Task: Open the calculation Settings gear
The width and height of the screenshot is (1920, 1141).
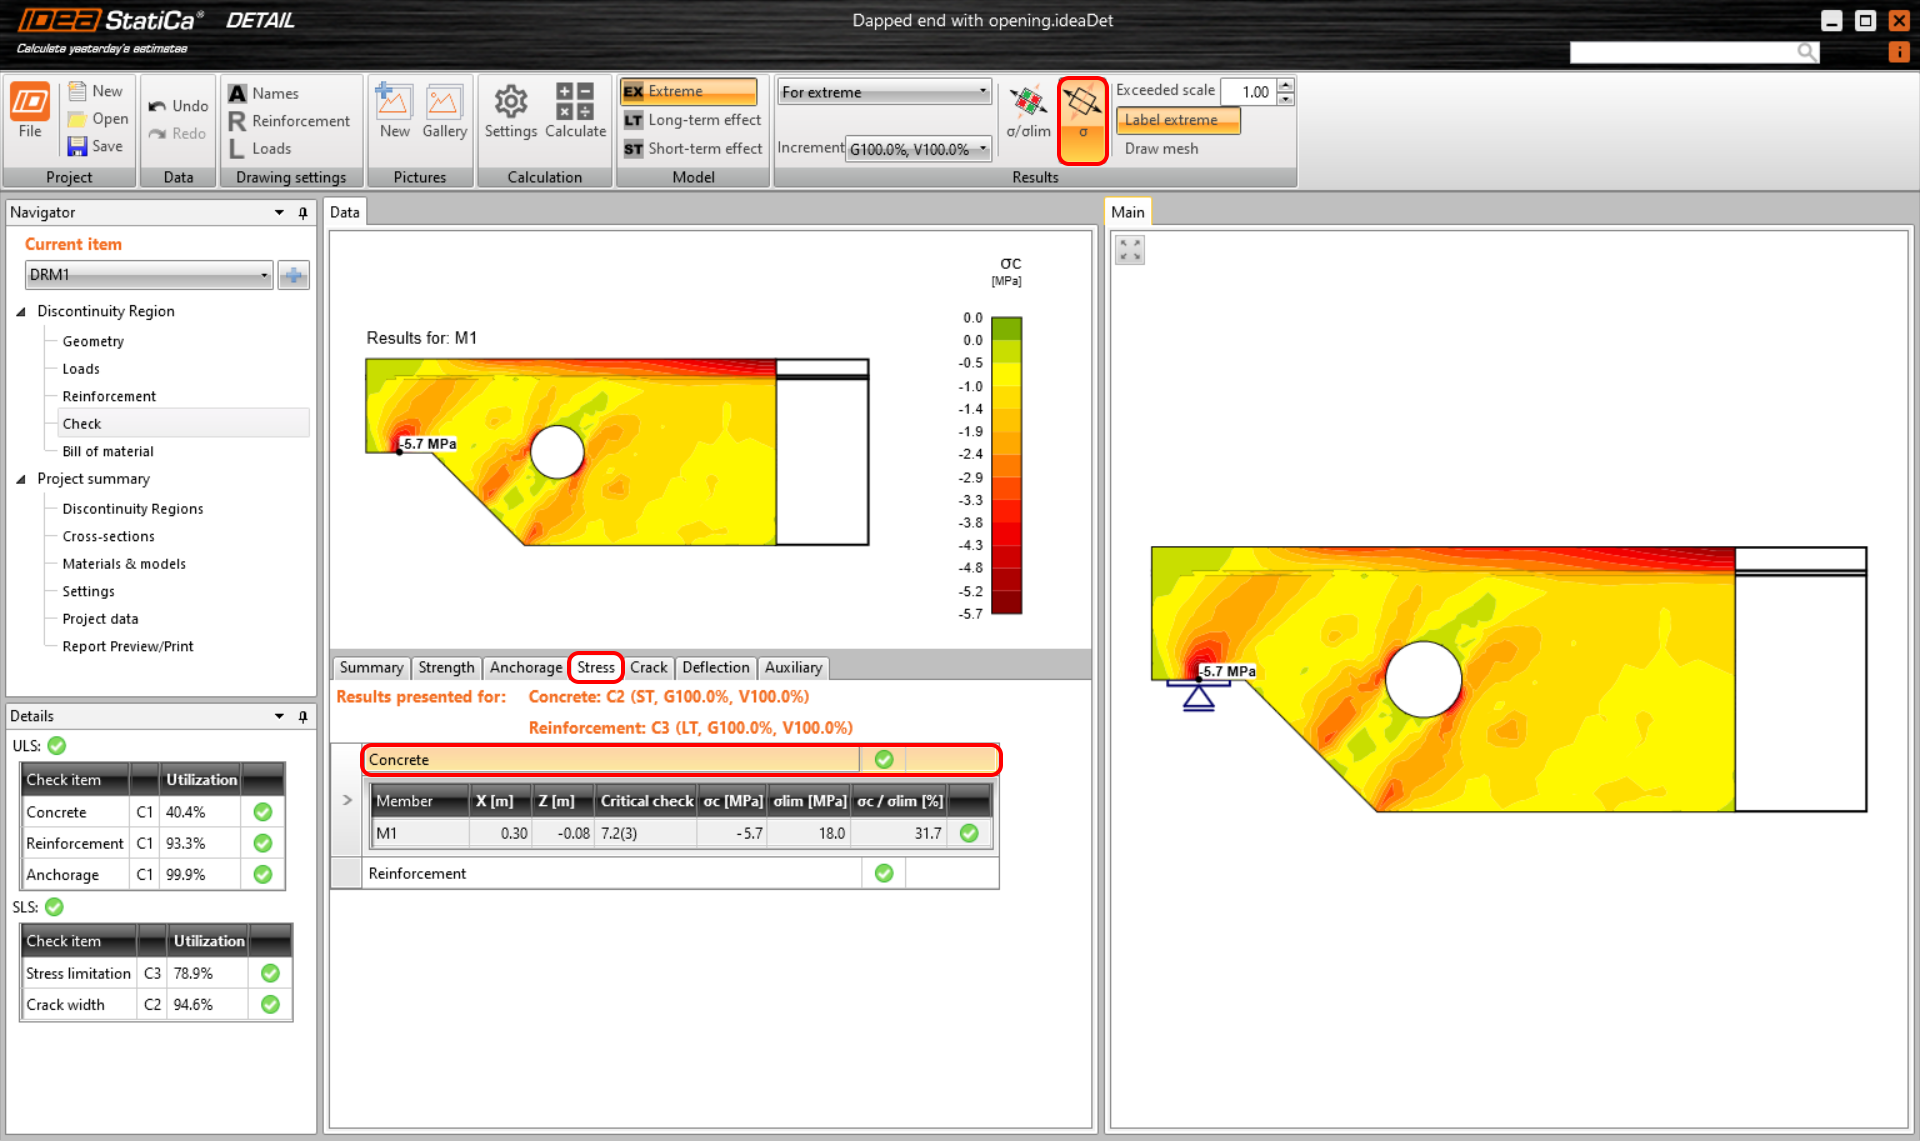Action: pyautogui.click(x=510, y=110)
